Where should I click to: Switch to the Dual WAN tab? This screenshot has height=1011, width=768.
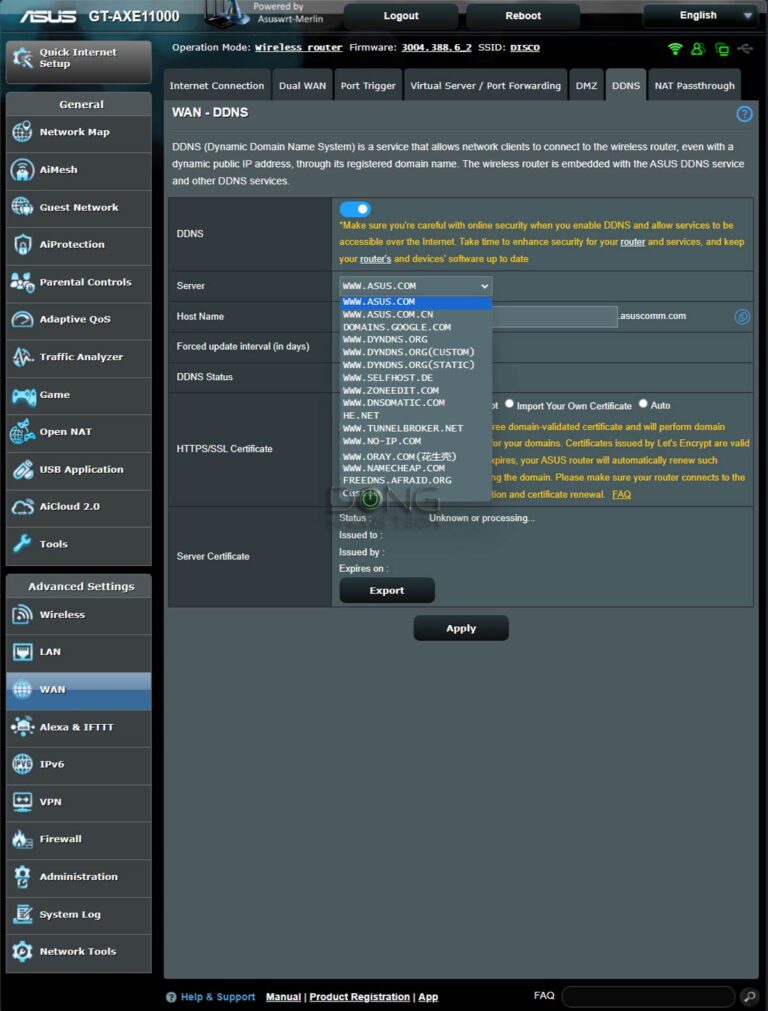point(302,85)
